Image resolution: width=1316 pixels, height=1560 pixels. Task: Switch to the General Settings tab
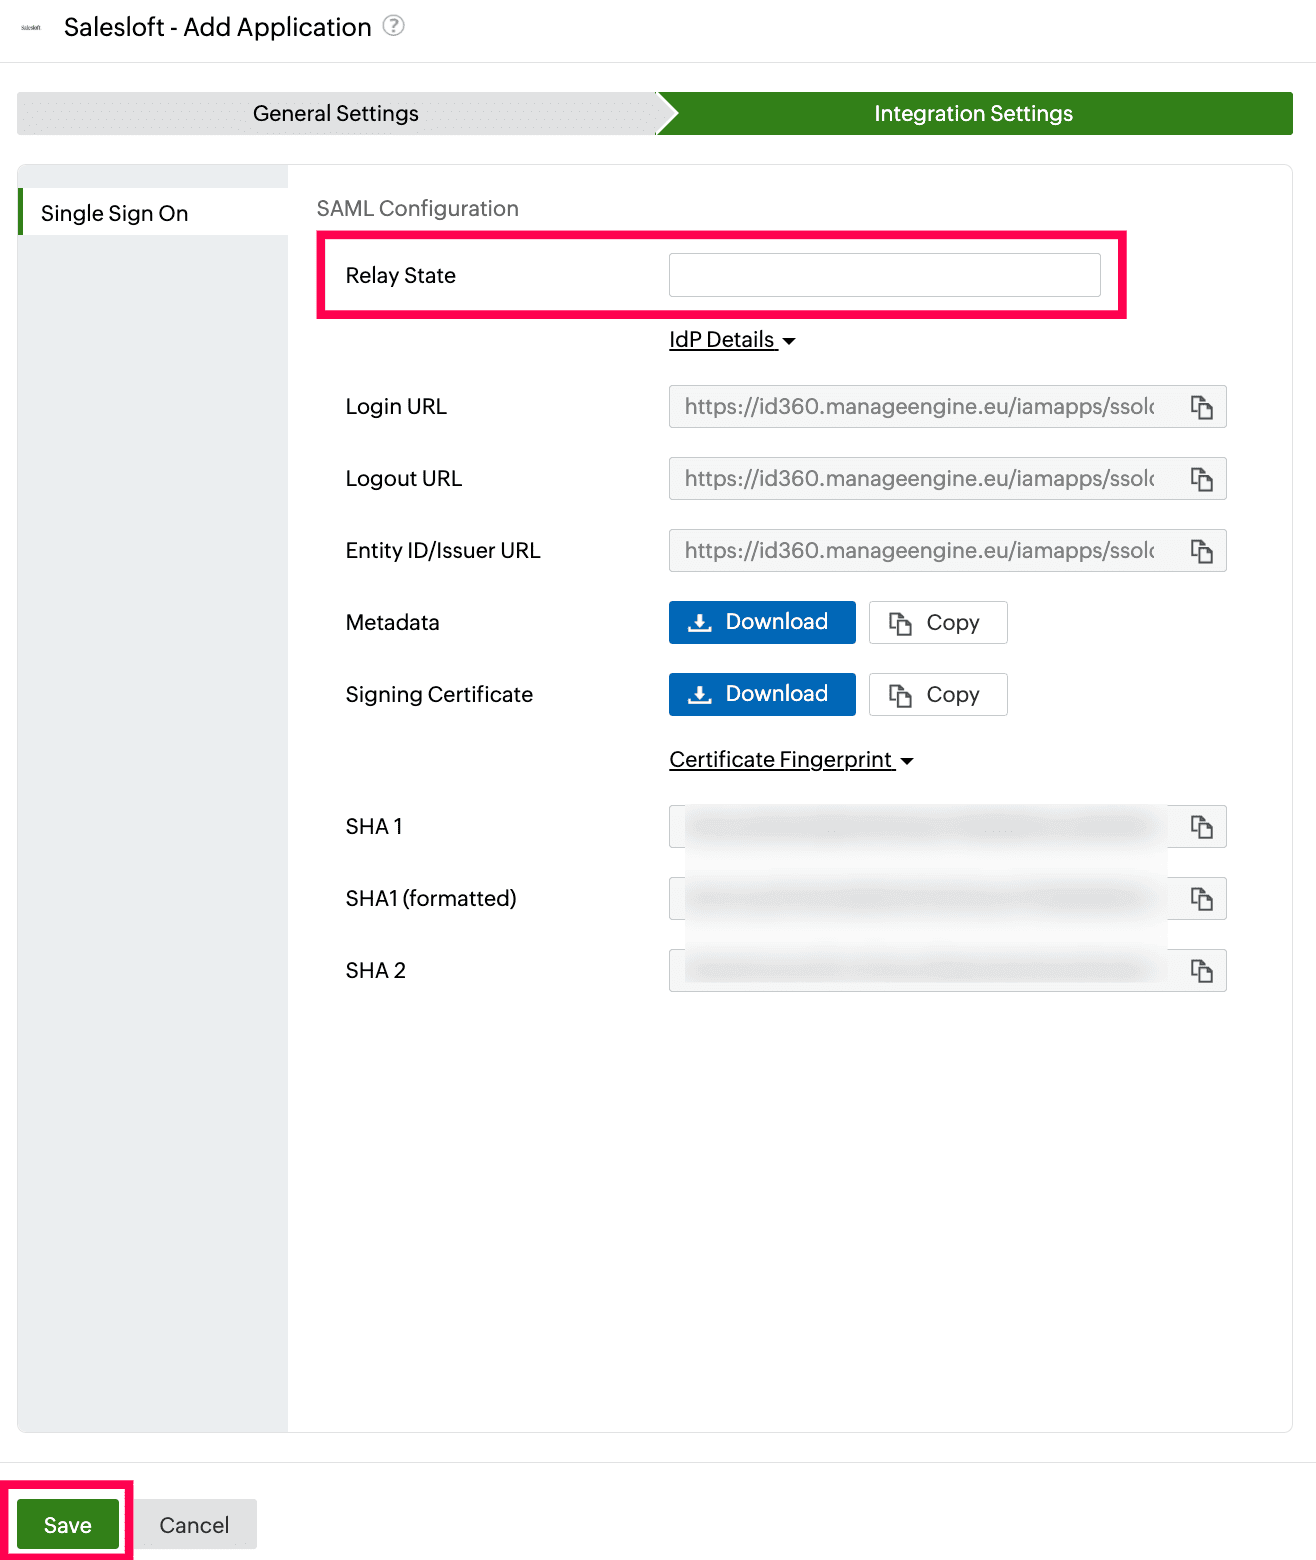[335, 113]
